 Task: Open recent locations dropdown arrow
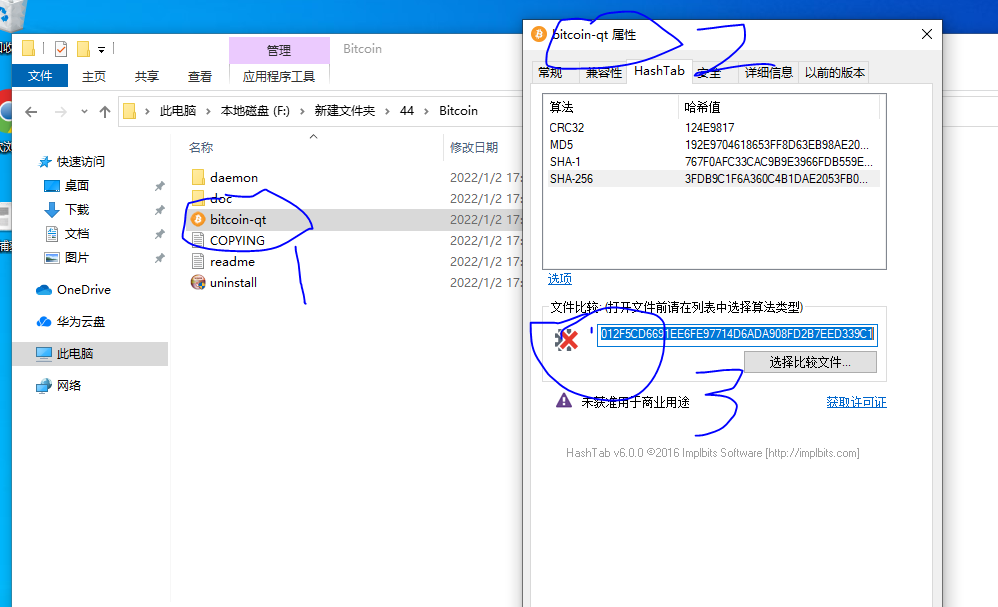pyautogui.click(x=84, y=112)
